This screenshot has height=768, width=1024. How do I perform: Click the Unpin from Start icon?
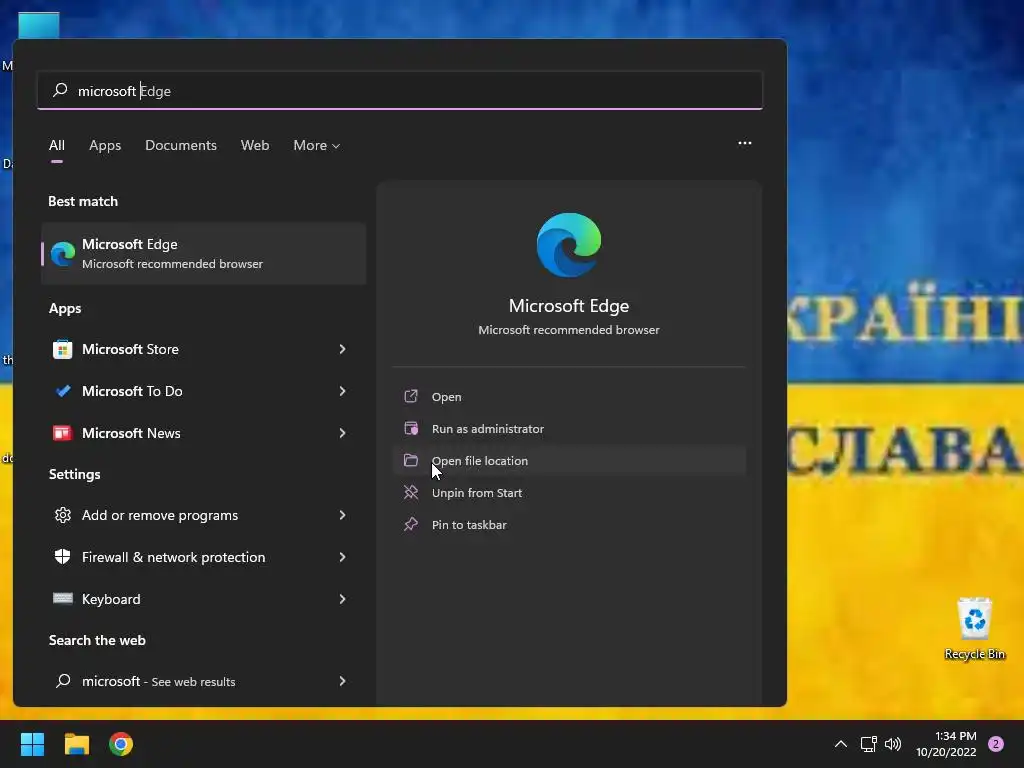click(x=411, y=492)
